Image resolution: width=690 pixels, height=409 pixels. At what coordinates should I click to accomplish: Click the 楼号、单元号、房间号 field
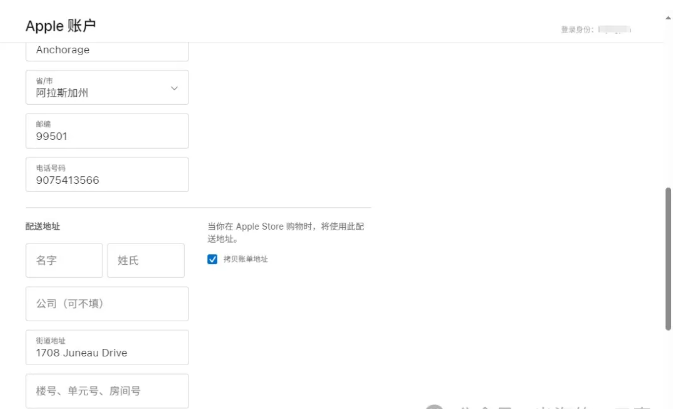click(107, 391)
